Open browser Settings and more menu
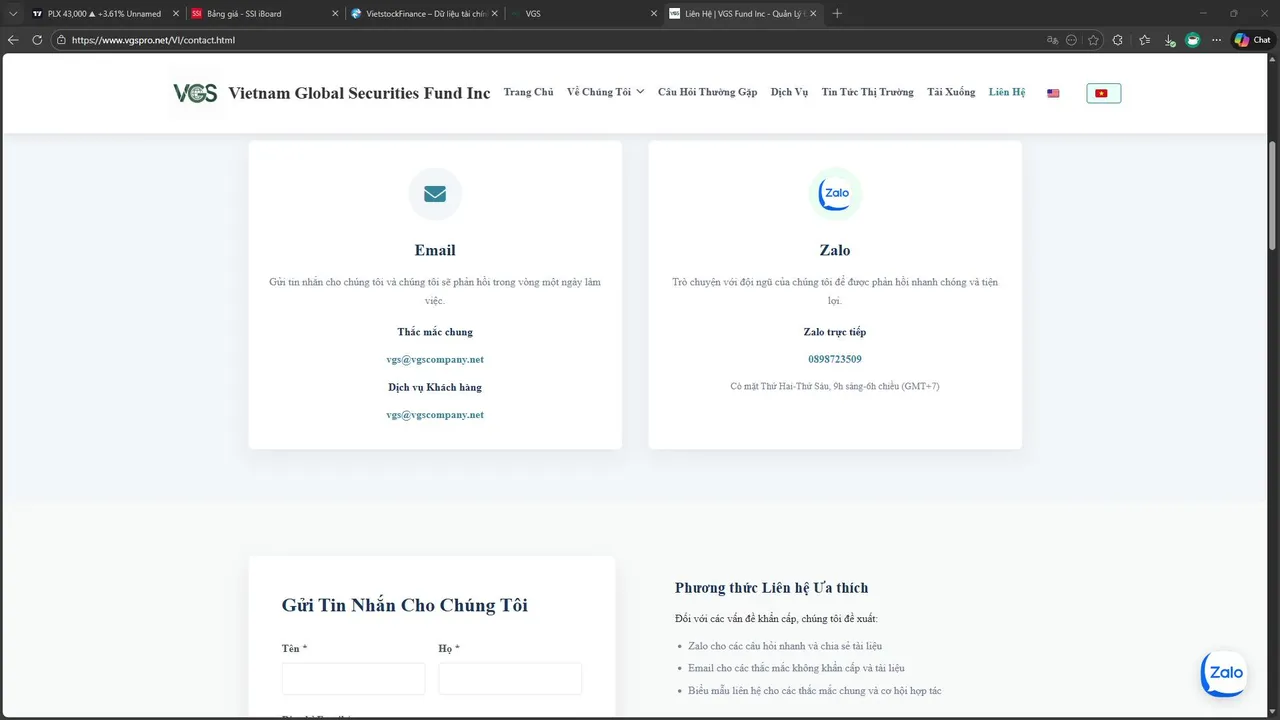This screenshot has height=720, width=1280. [x=1217, y=40]
